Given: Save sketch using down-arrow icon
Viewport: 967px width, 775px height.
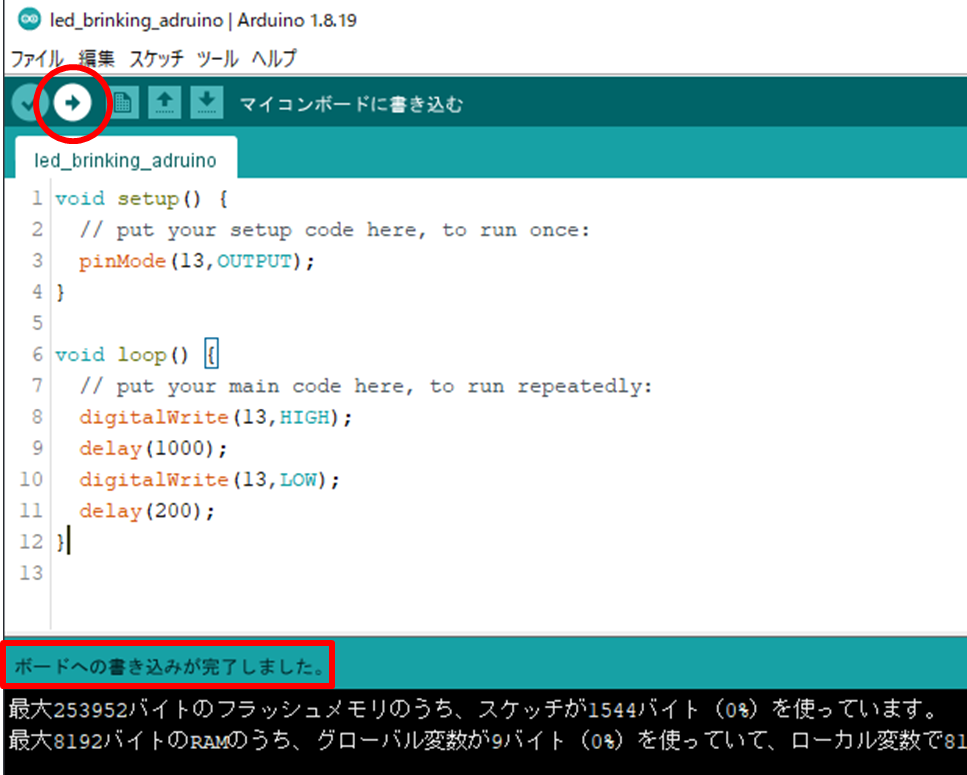Looking at the screenshot, I should tap(207, 103).
